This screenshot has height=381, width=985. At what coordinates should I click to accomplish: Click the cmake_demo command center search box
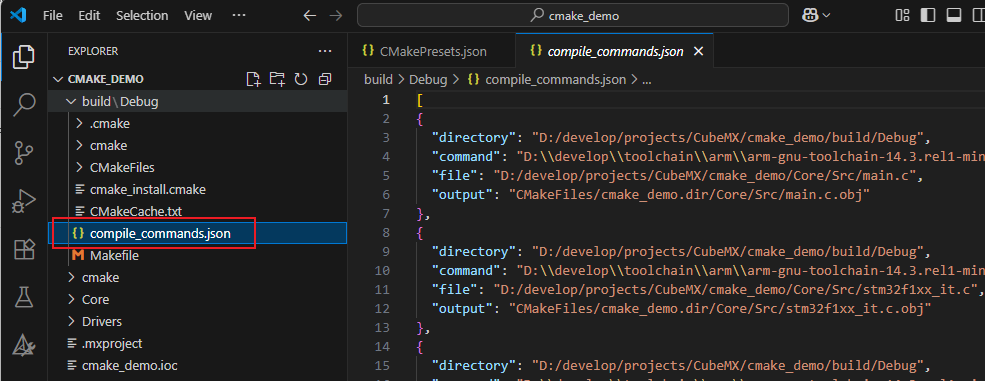(572, 16)
